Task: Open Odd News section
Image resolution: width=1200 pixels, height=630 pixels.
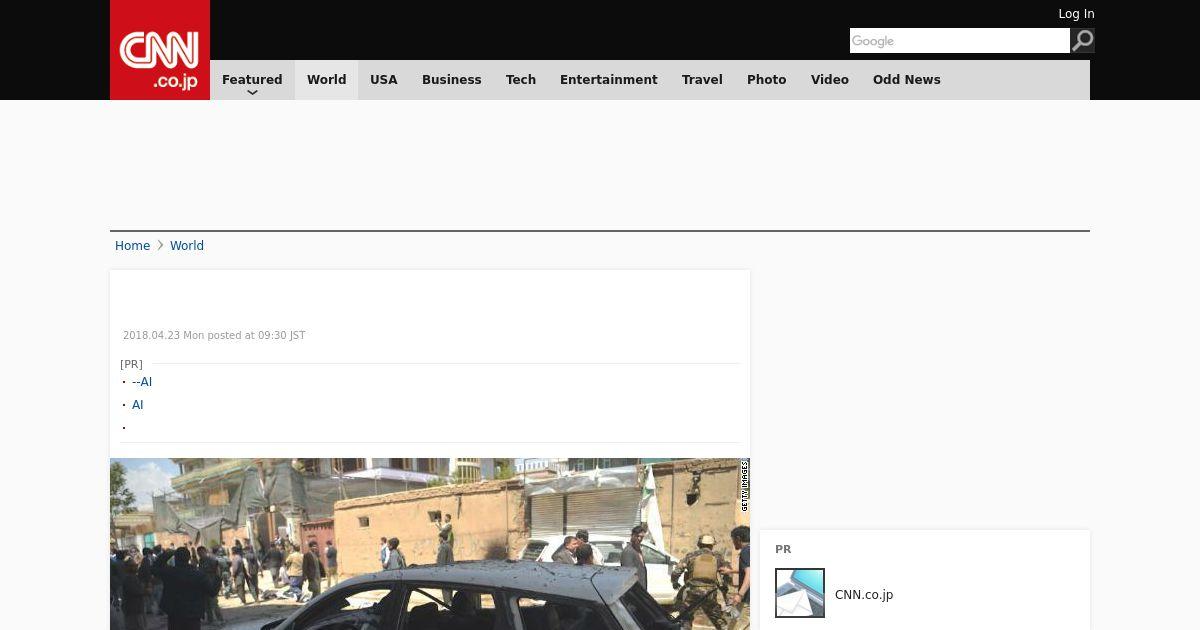Action: point(907,80)
